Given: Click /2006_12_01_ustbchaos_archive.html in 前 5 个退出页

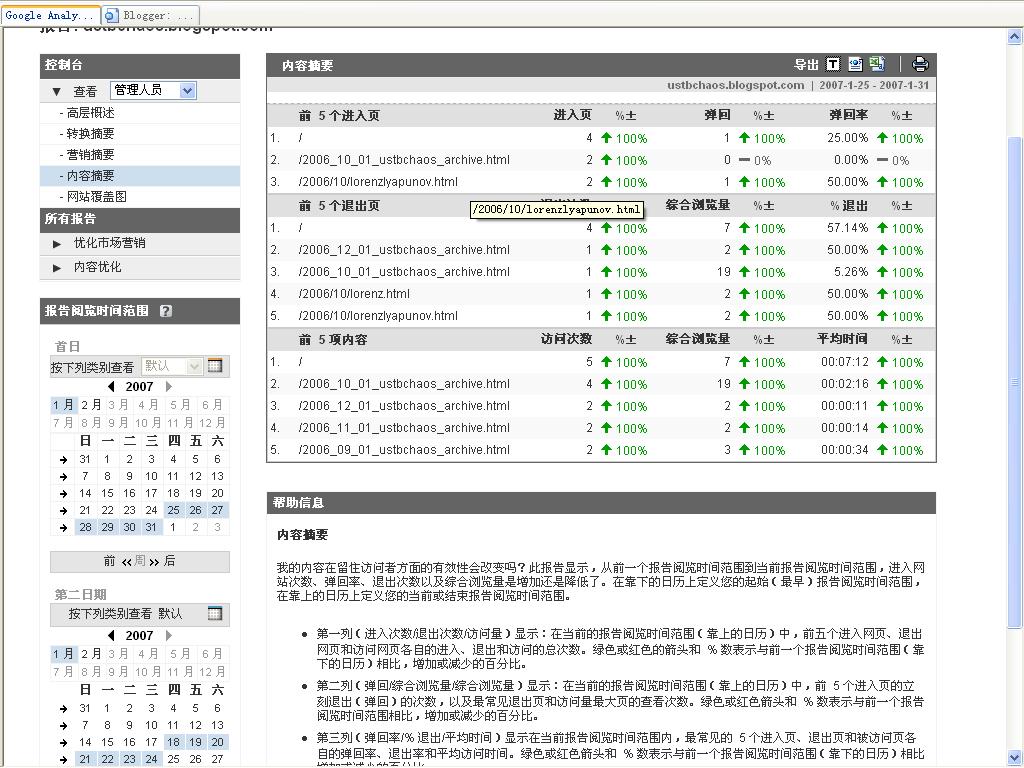Looking at the screenshot, I should 404,250.
